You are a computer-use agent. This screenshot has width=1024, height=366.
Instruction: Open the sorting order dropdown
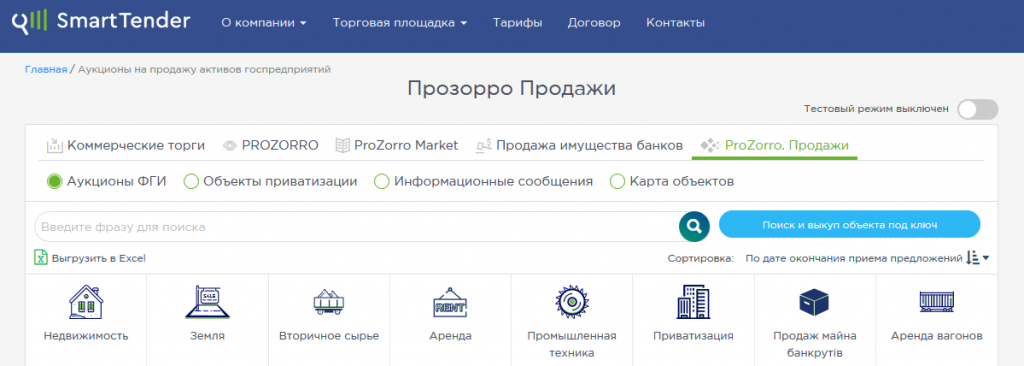867,259
